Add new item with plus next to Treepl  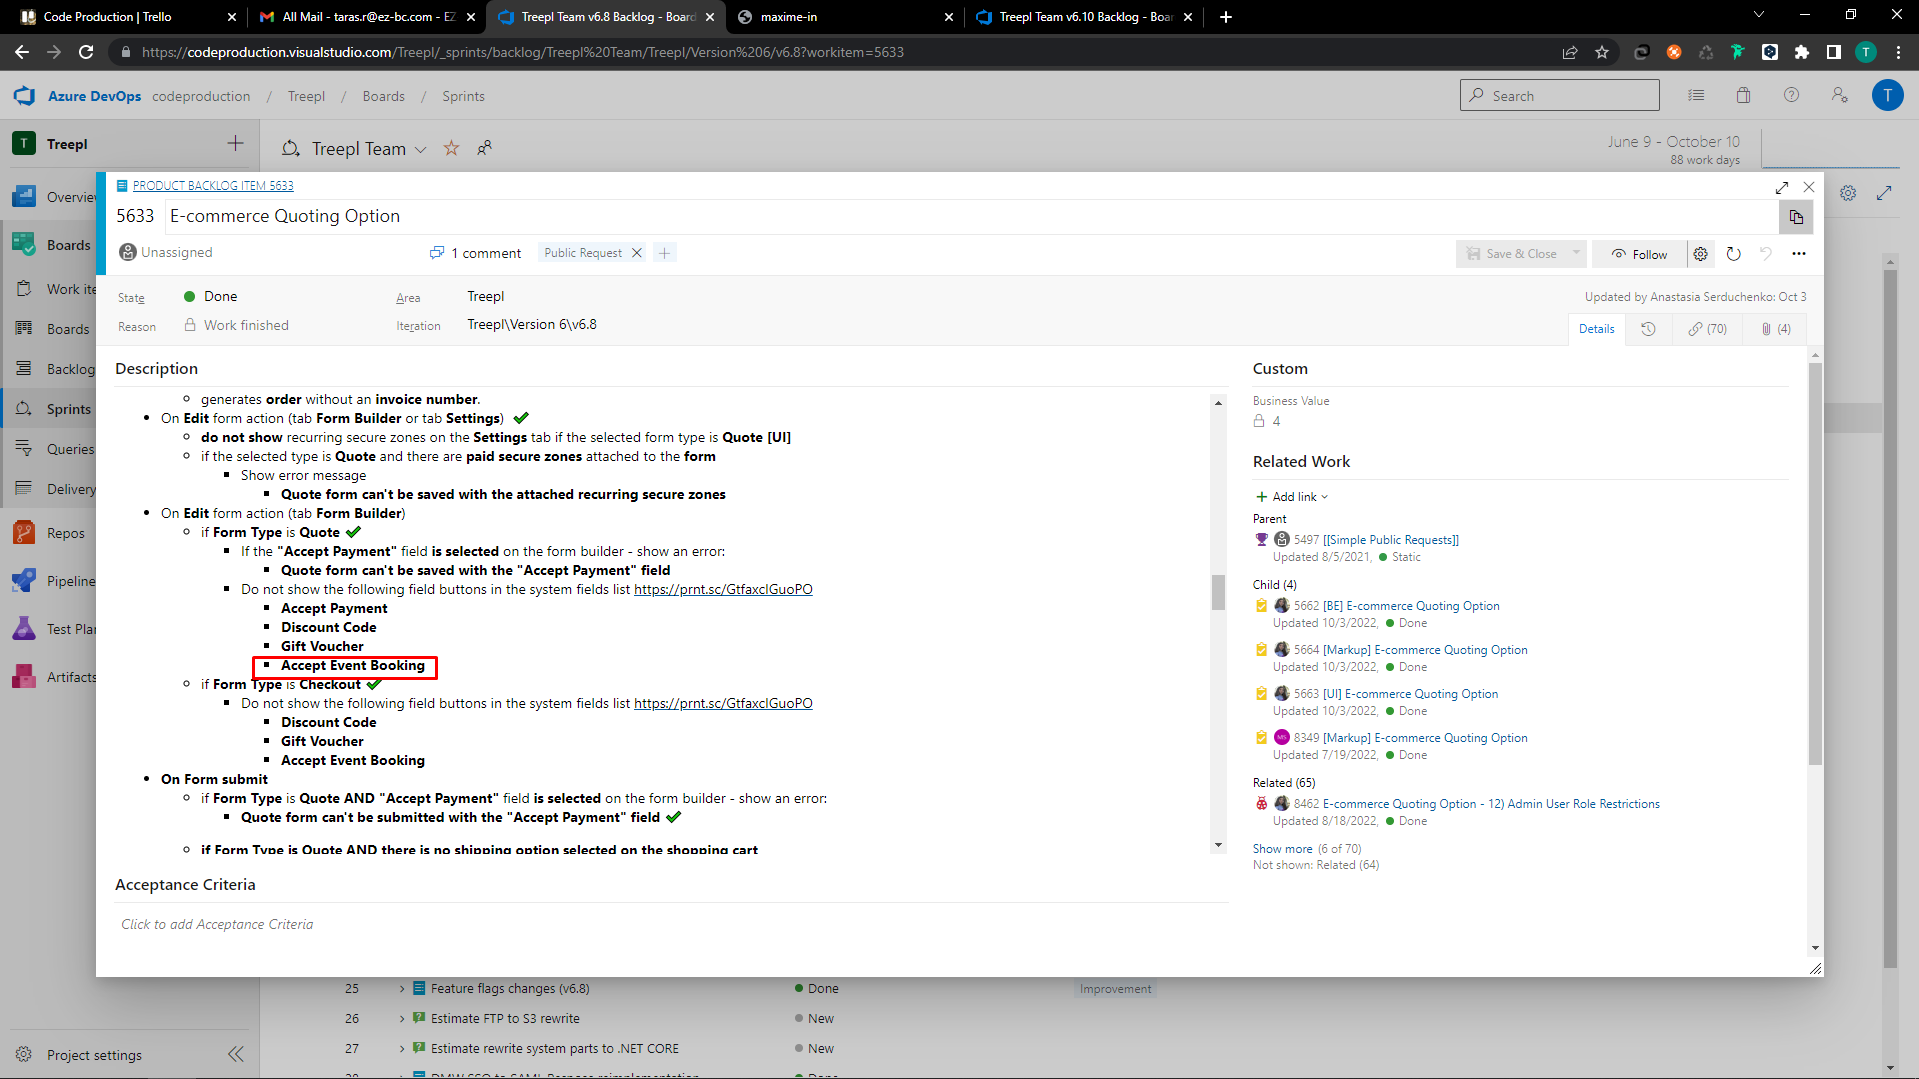(235, 143)
